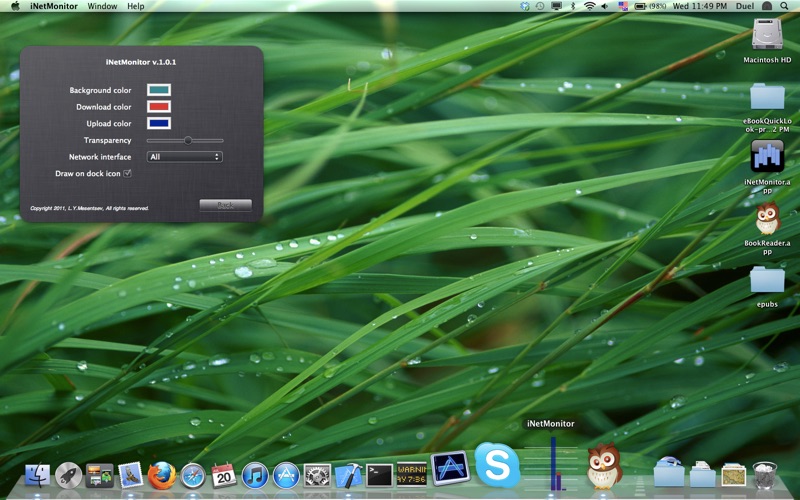Open the Help menu
The height and width of the screenshot is (500, 800).
(135, 6)
